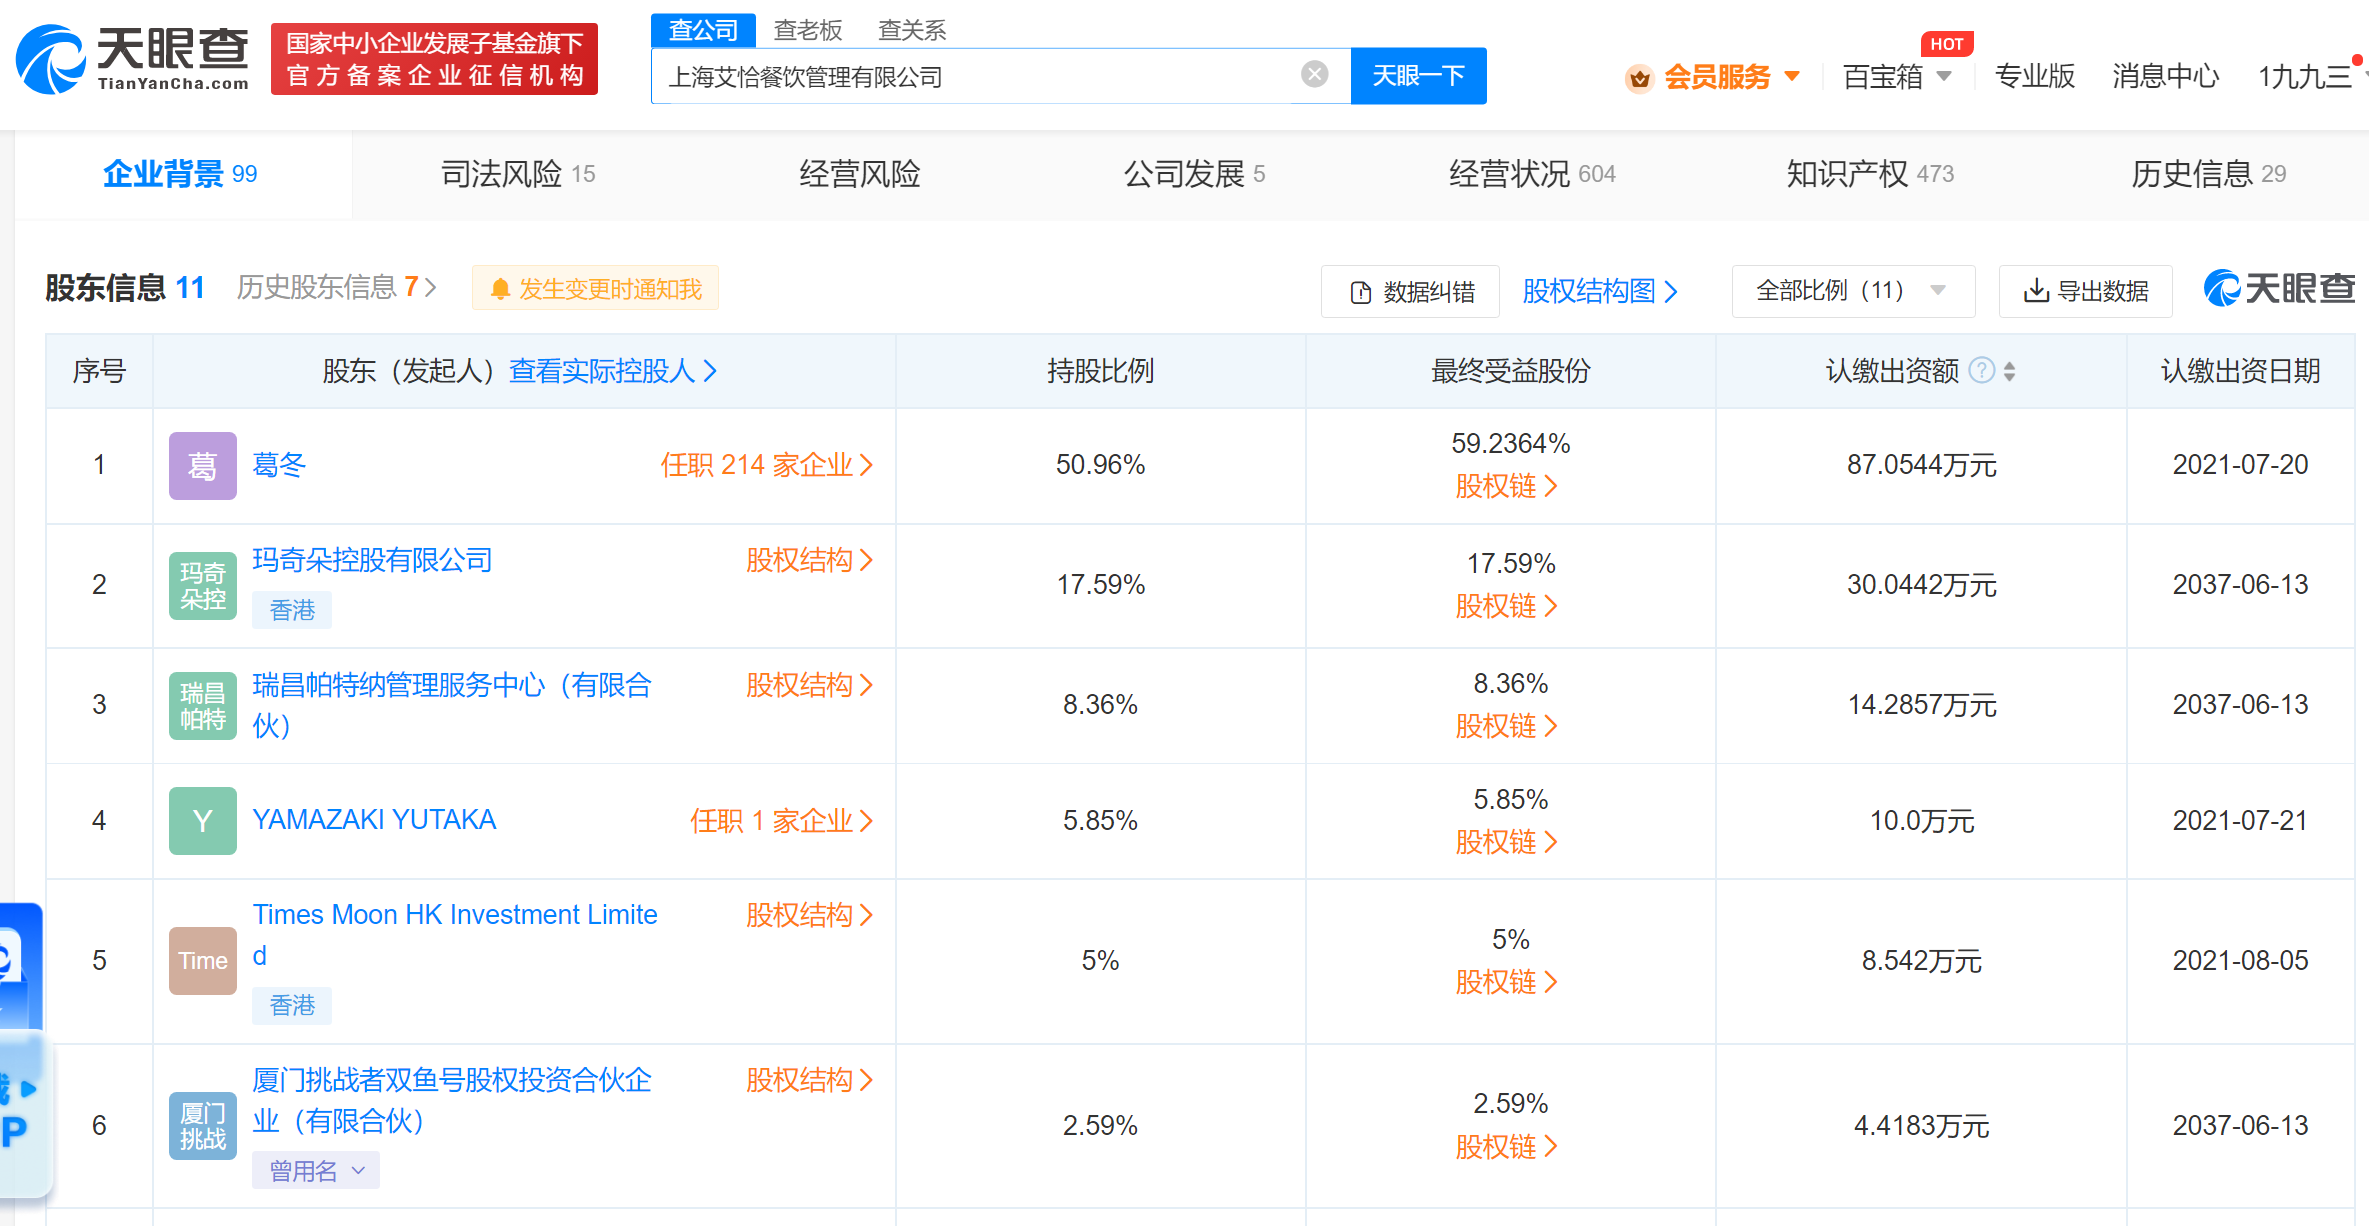2369x1226 pixels.
Task: Open 知识产权 tab
Action: (1870, 174)
